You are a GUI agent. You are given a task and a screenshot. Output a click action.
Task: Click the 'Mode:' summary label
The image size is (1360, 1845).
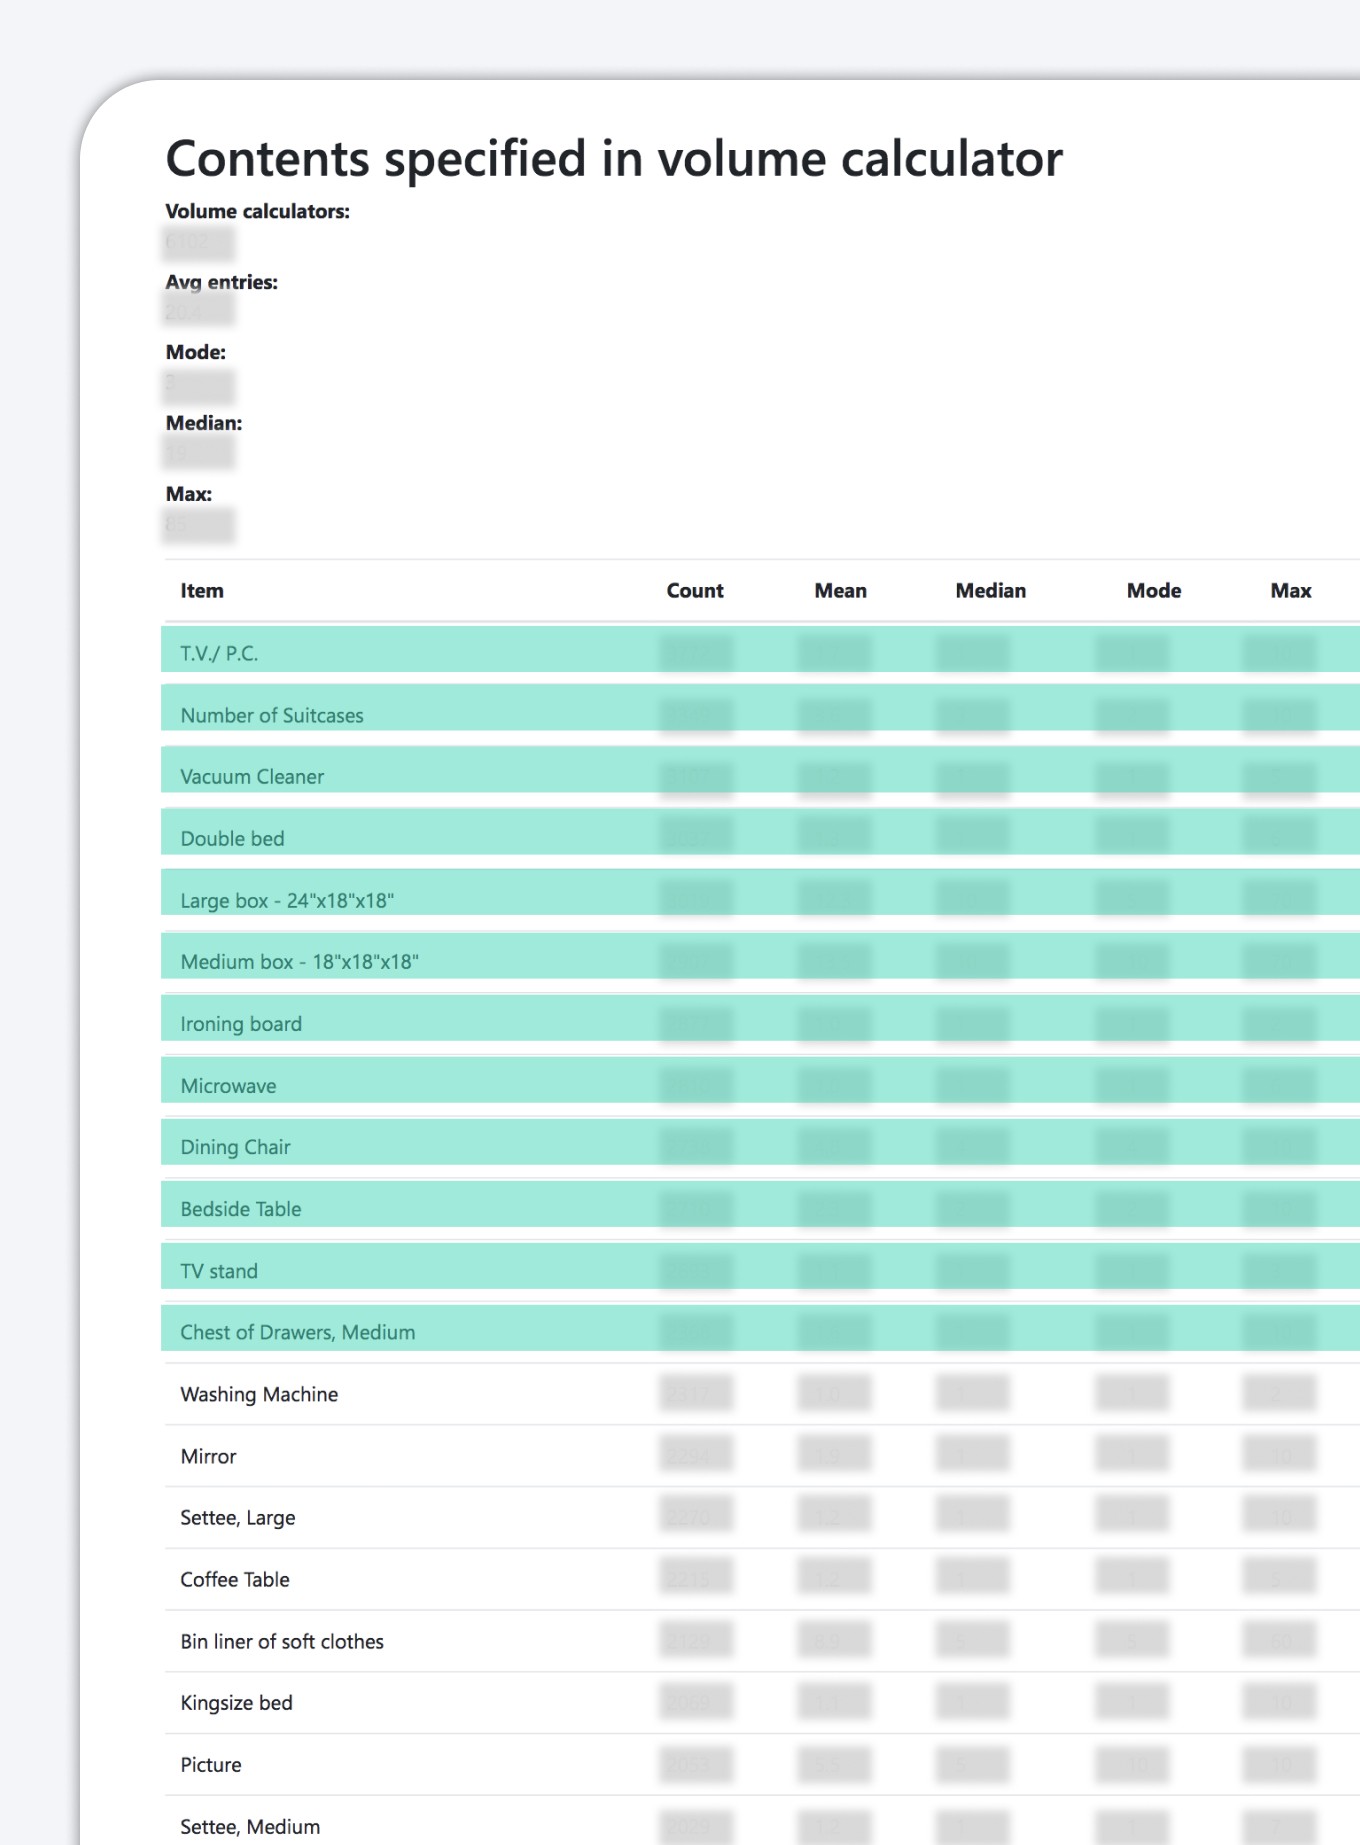[196, 352]
